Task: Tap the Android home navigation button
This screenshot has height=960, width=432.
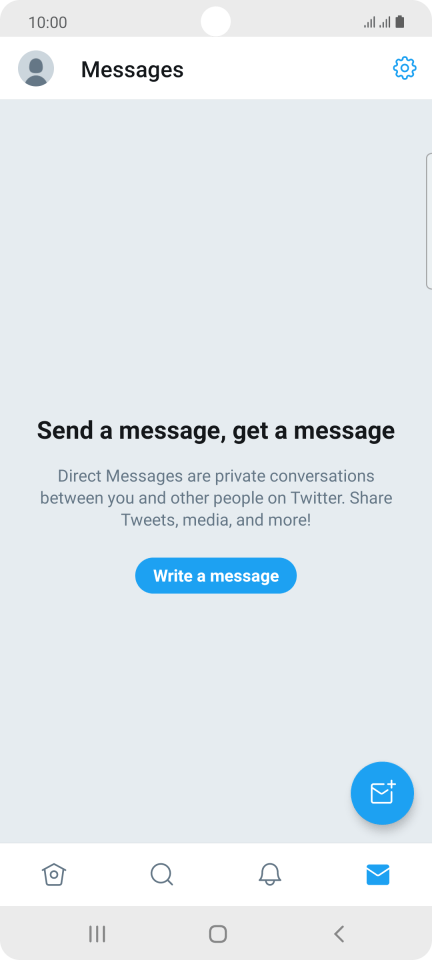Action: tap(218, 934)
